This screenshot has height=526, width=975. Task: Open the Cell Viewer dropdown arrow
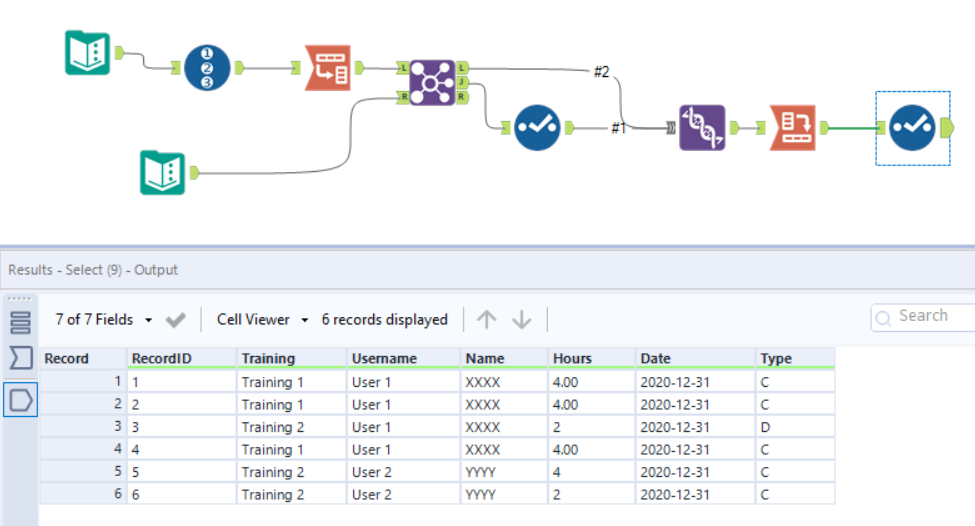(305, 320)
